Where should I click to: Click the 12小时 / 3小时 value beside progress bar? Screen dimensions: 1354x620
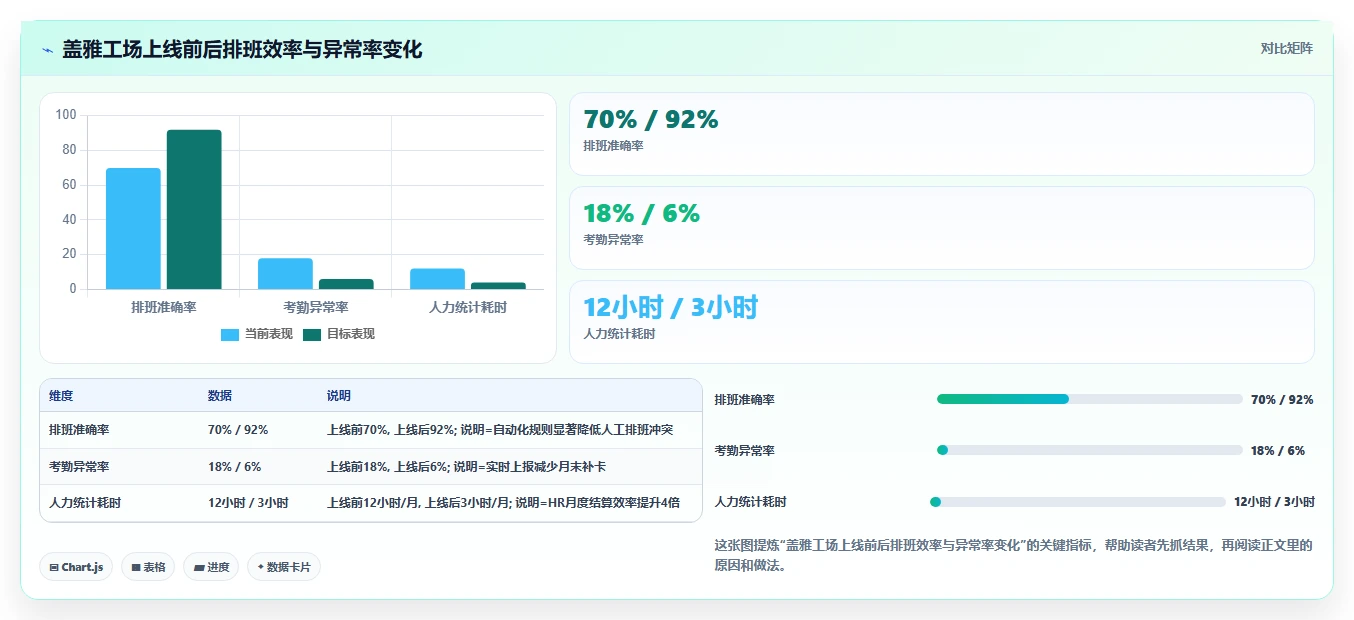(x=1274, y=502)
